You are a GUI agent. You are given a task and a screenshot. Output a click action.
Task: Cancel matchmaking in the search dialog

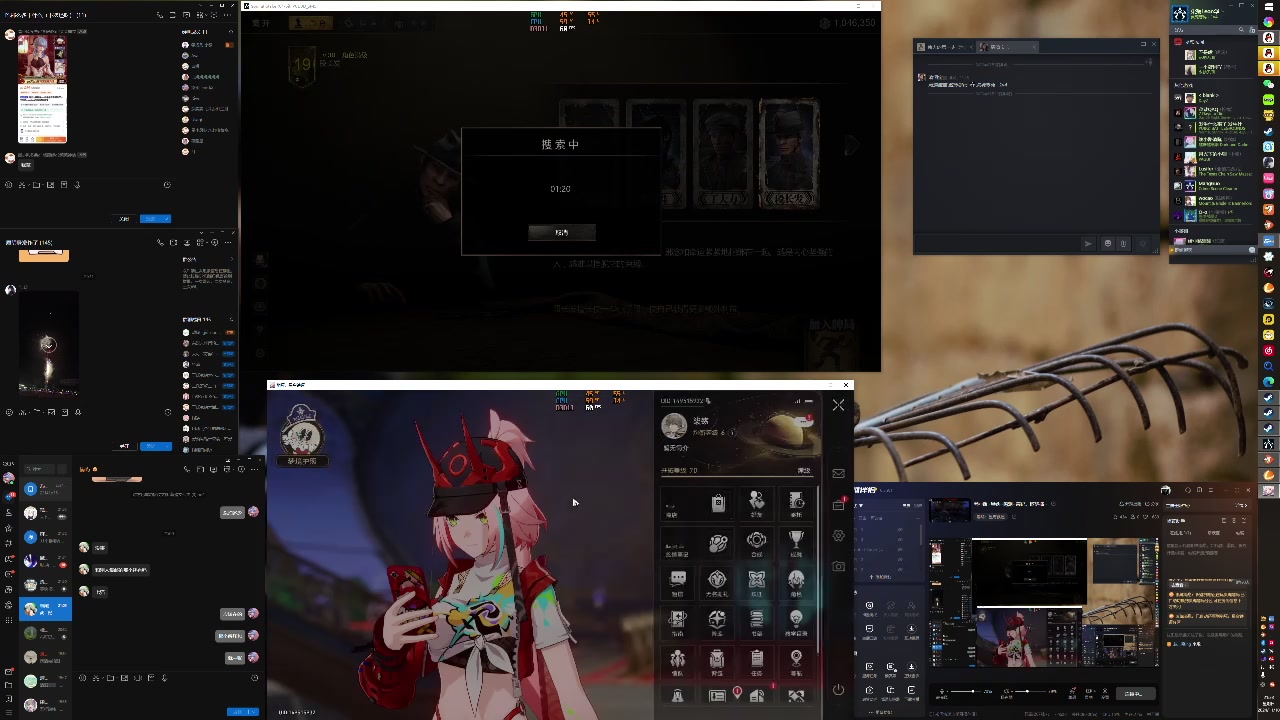point(562,232)
